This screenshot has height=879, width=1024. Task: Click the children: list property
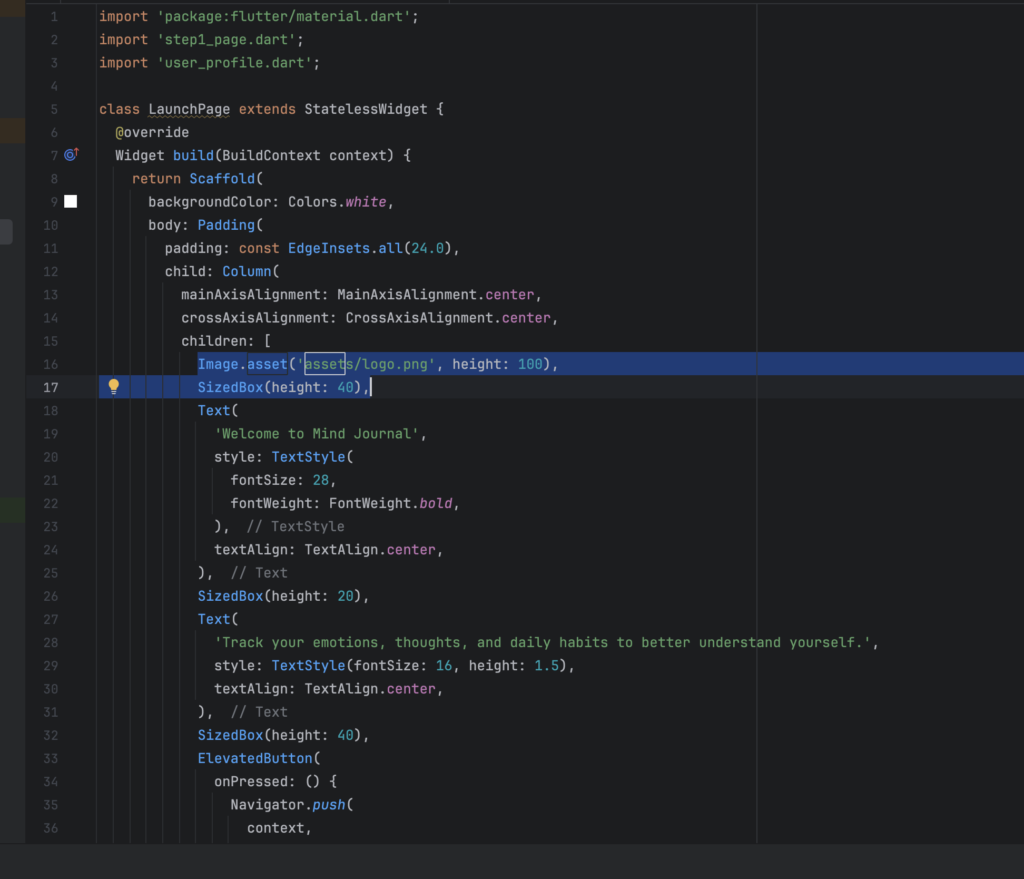click(x=218, y=341)
